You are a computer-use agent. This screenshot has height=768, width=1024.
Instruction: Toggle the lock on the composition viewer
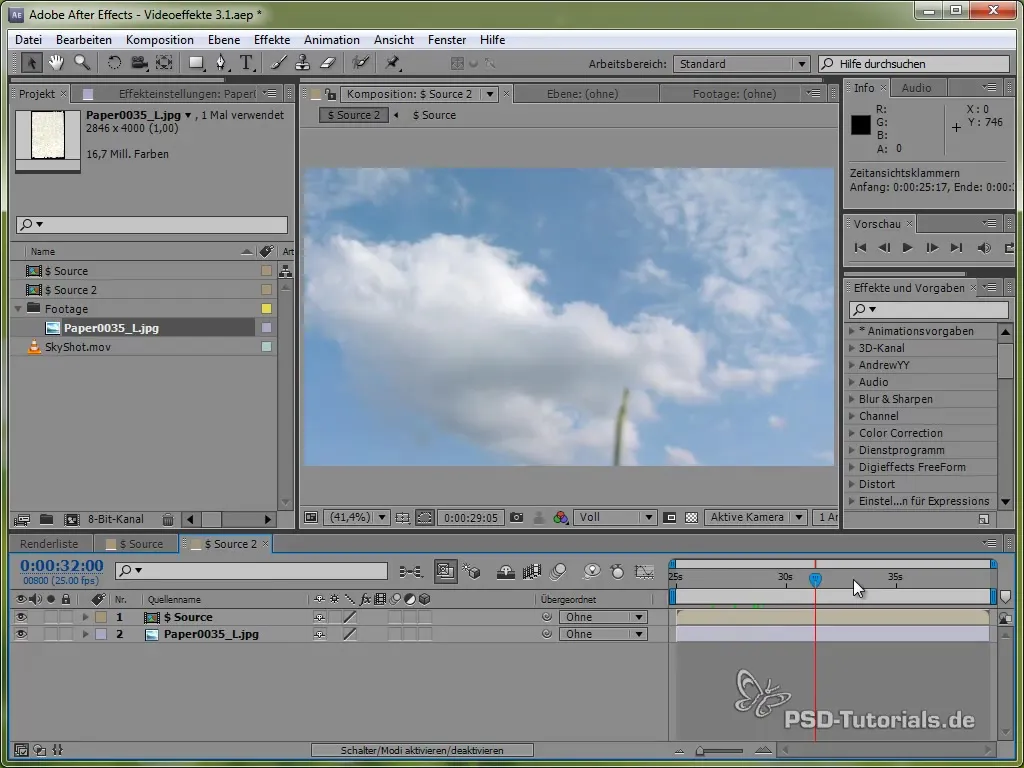[330, 94]
